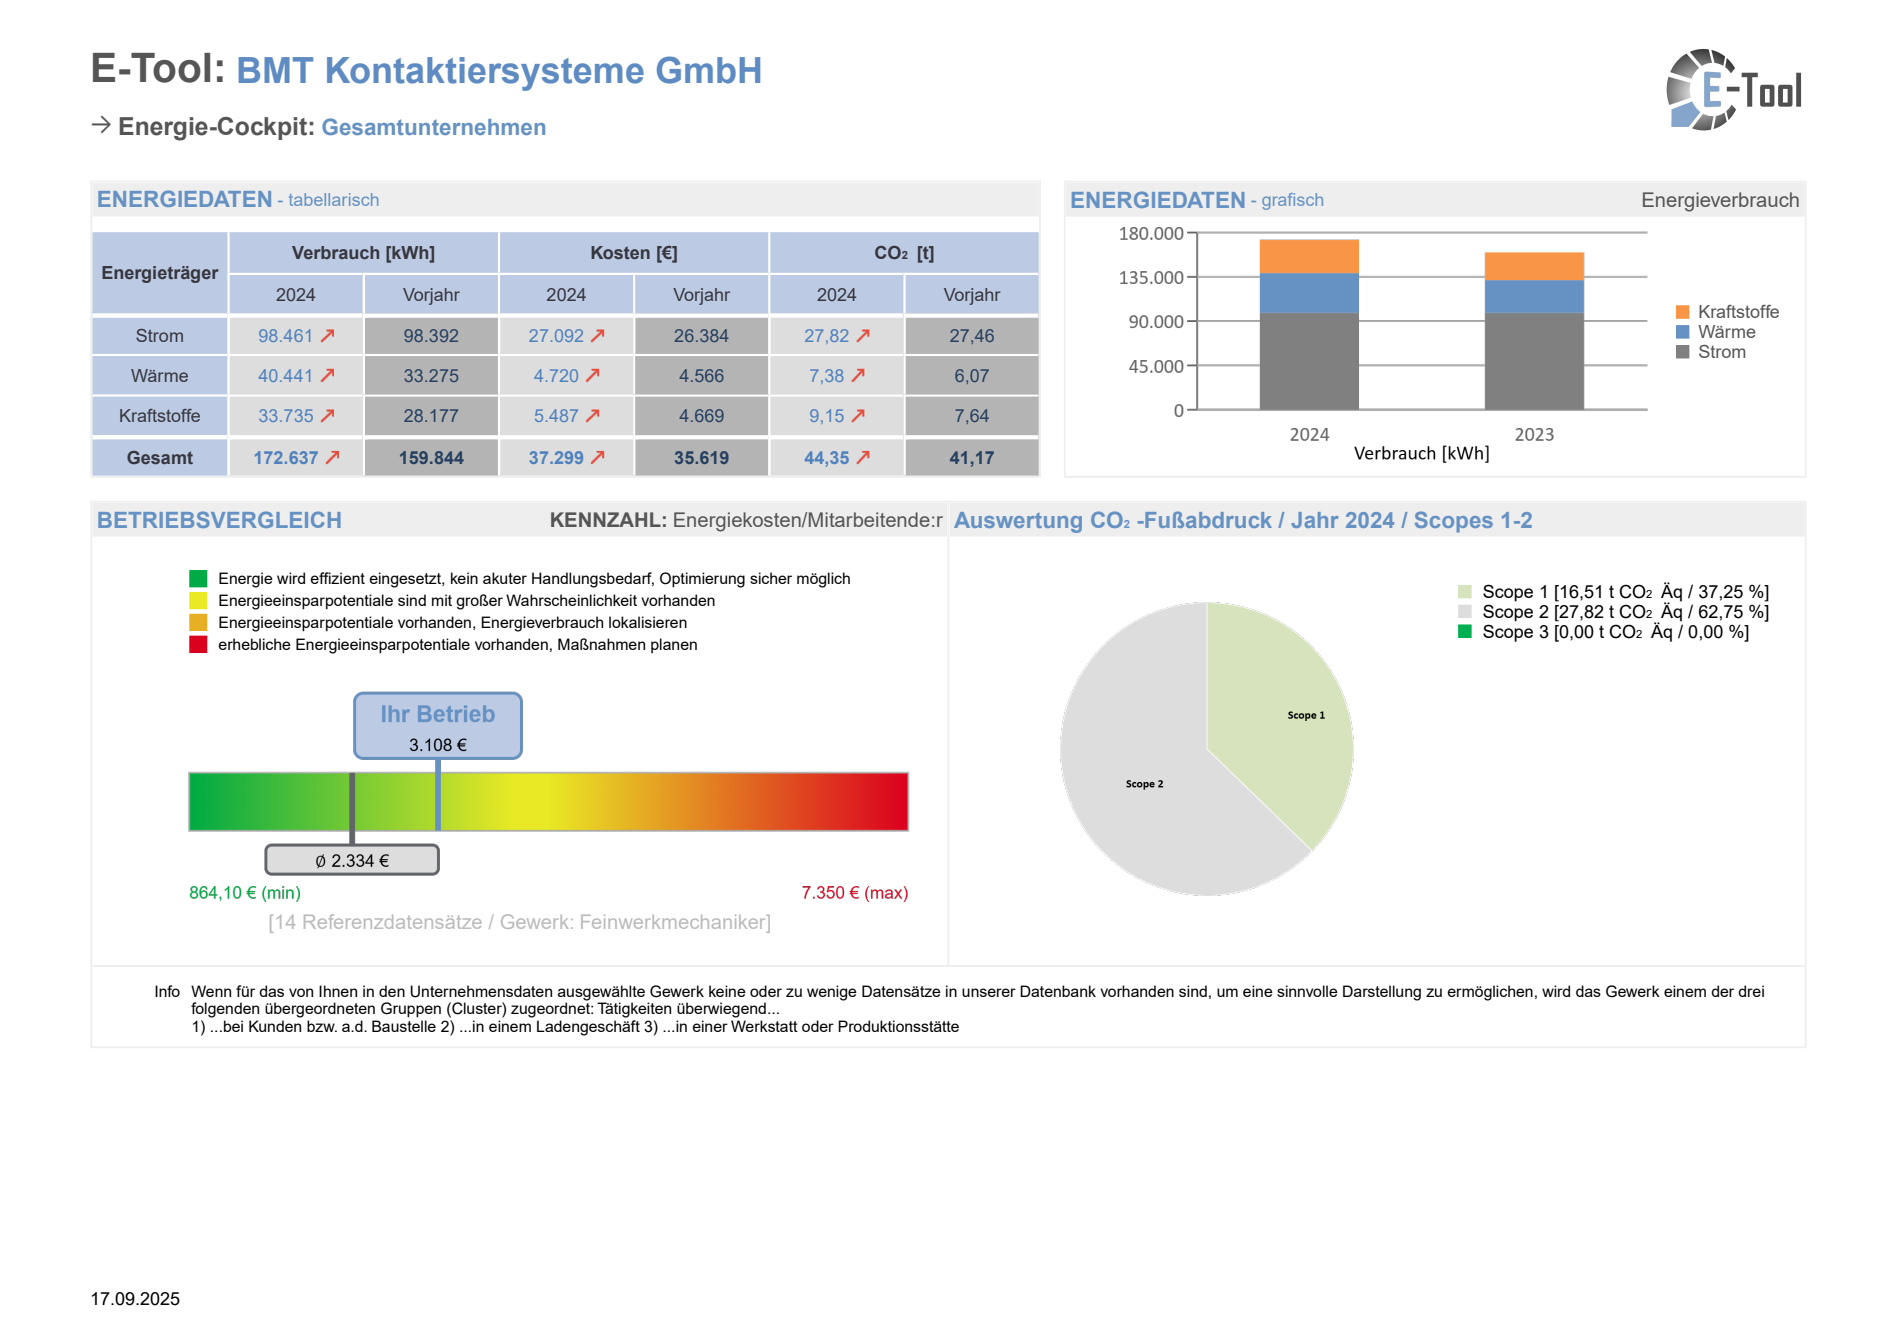Click the red legend square for erhebliche Energieeinsparpotentiale
Screen dimensions: 1897x1342
(198, 645)
